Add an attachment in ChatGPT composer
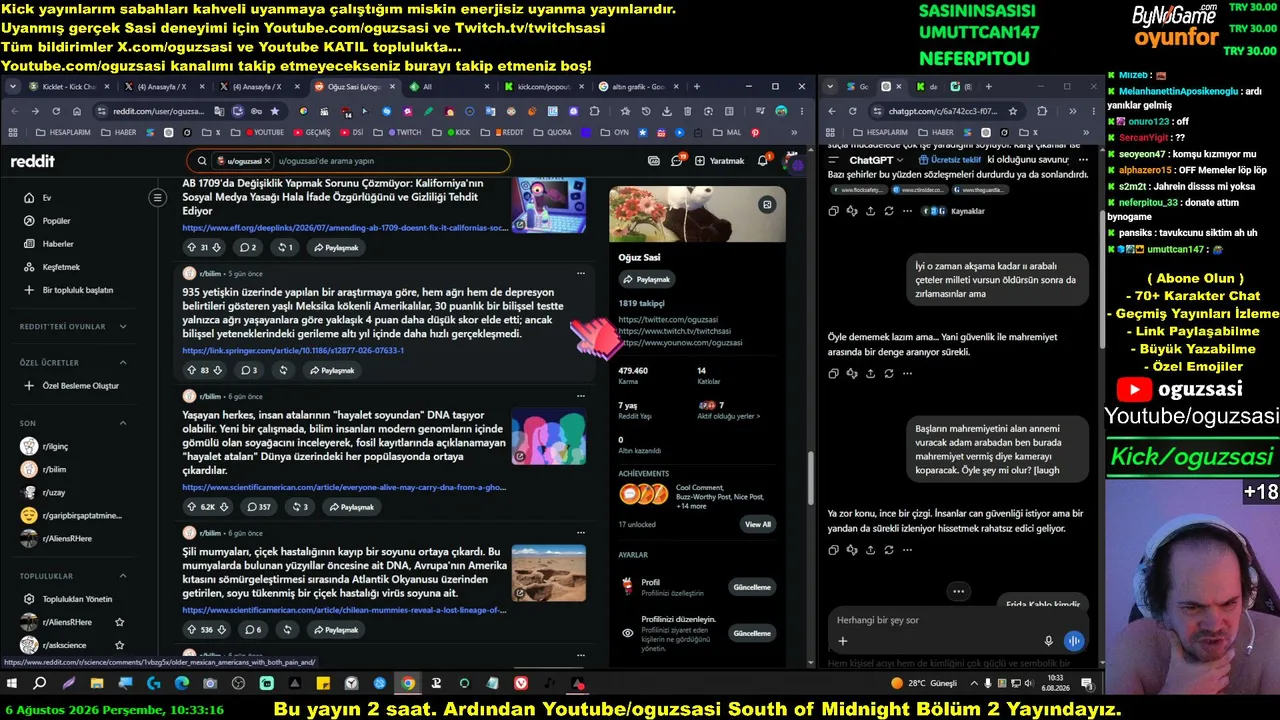Viewport: 1280px width, 720px height. [843, 641]
